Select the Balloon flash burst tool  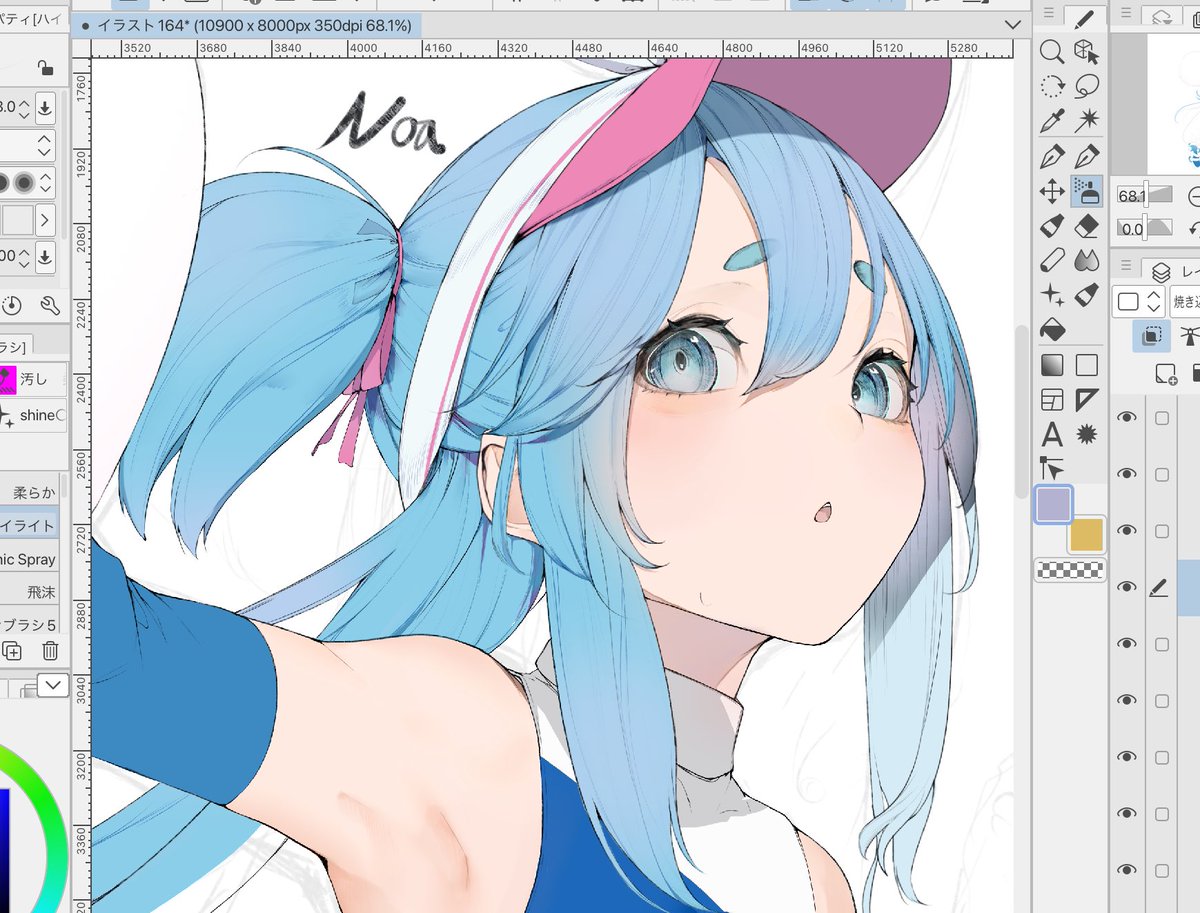pos(1086,434)
